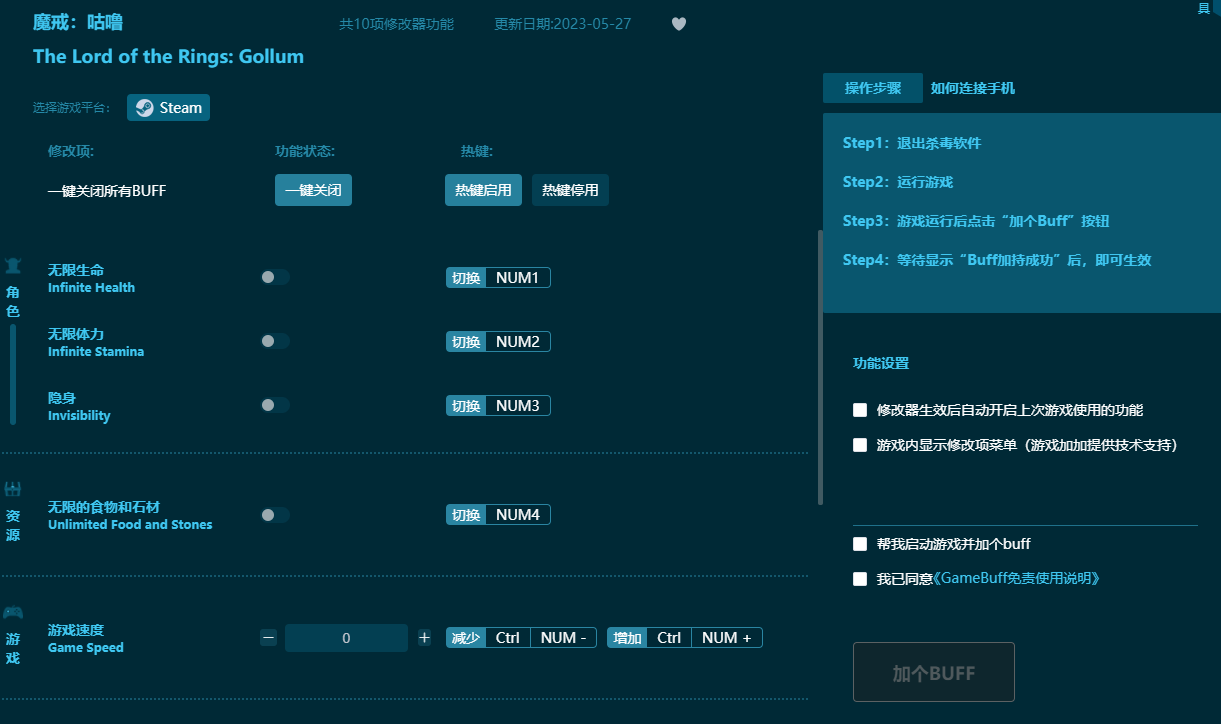Click NUM4 hotkey for Unlimited Food
Screen dimensions: 1221x724
(518, 514)
